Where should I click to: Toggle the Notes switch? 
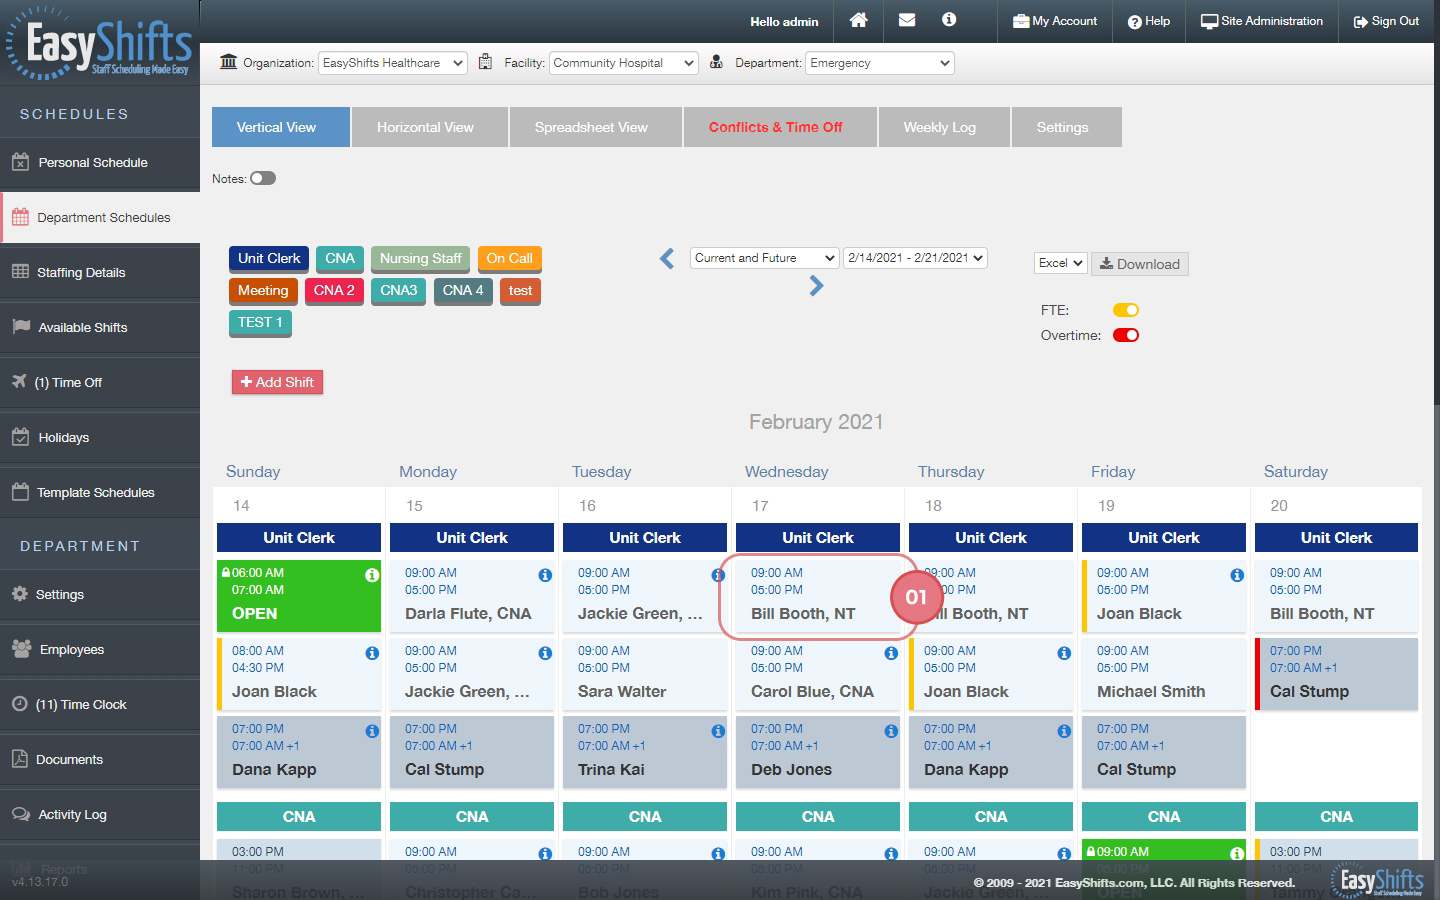coord(263,178)
